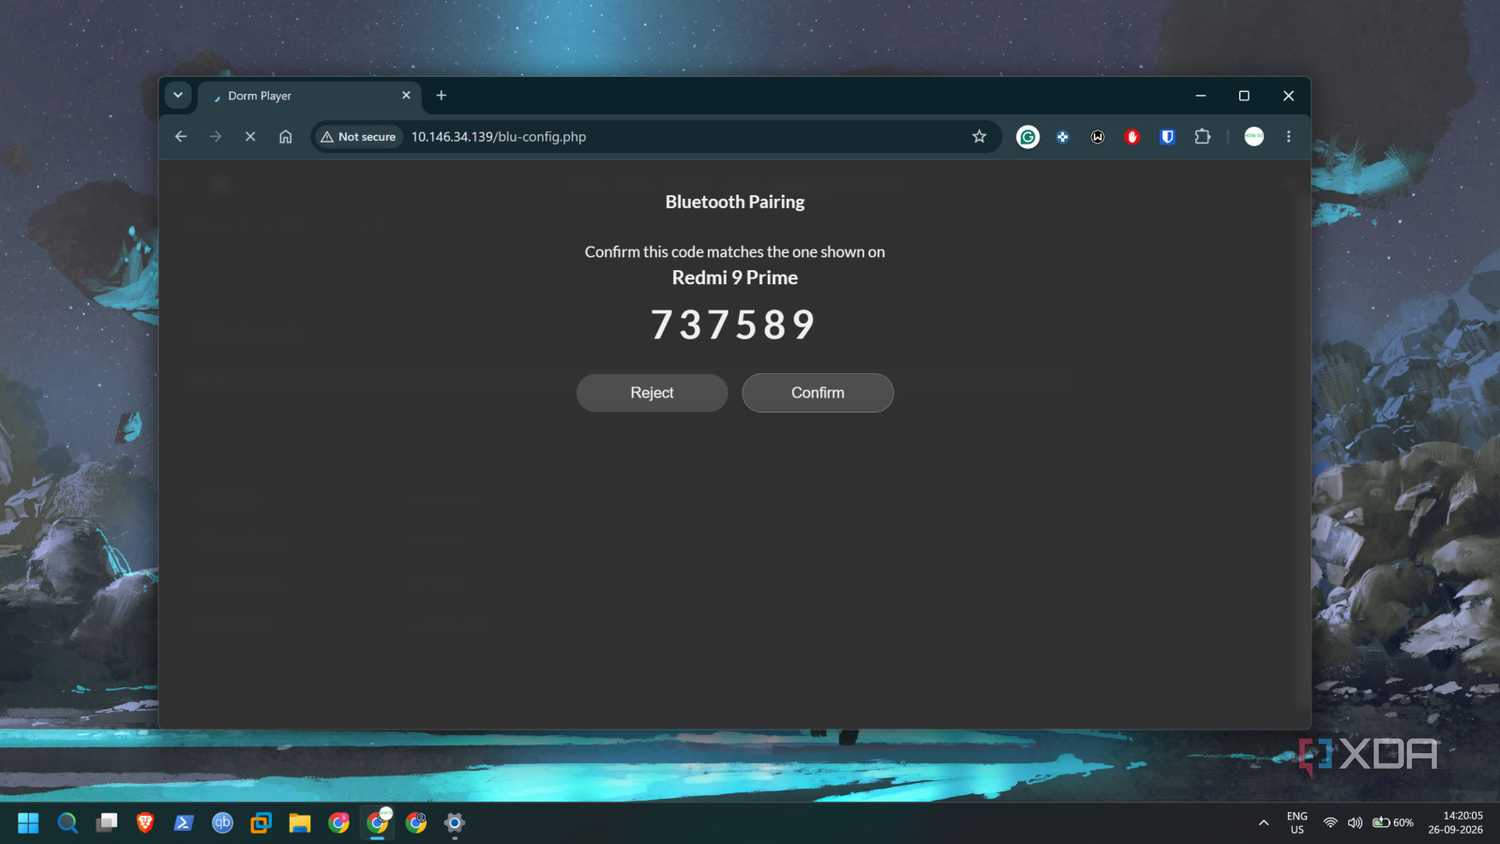
Task: Maximize the browser window
Action: 1244,96
